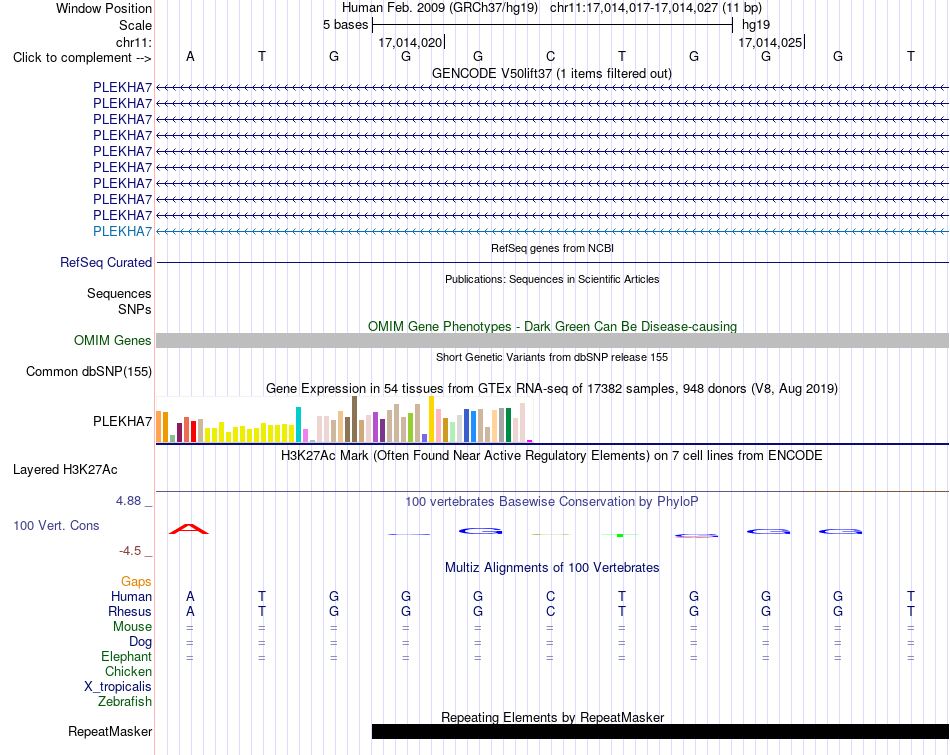Click the C base in the complement row

point(550,56)
